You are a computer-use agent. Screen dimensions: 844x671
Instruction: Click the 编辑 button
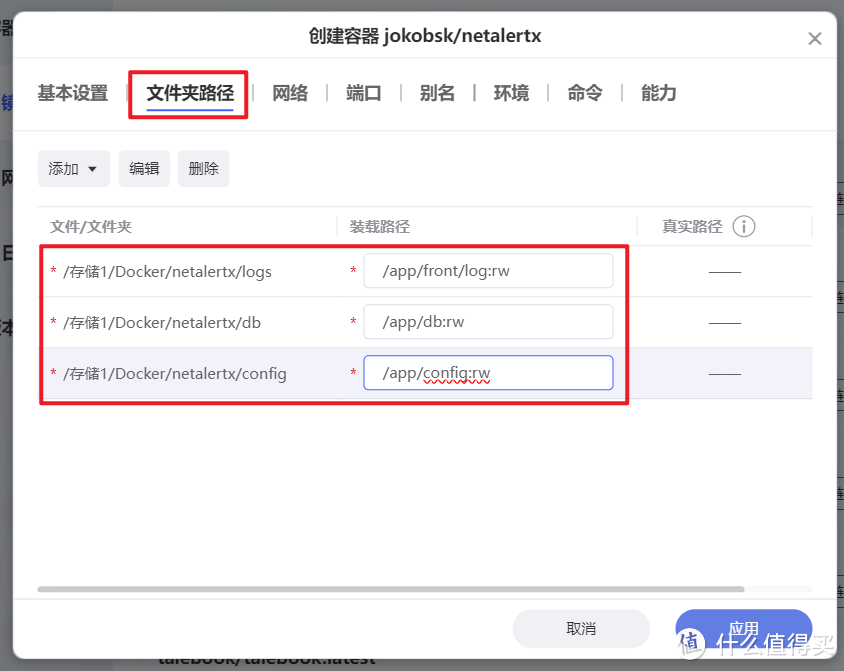144,168
